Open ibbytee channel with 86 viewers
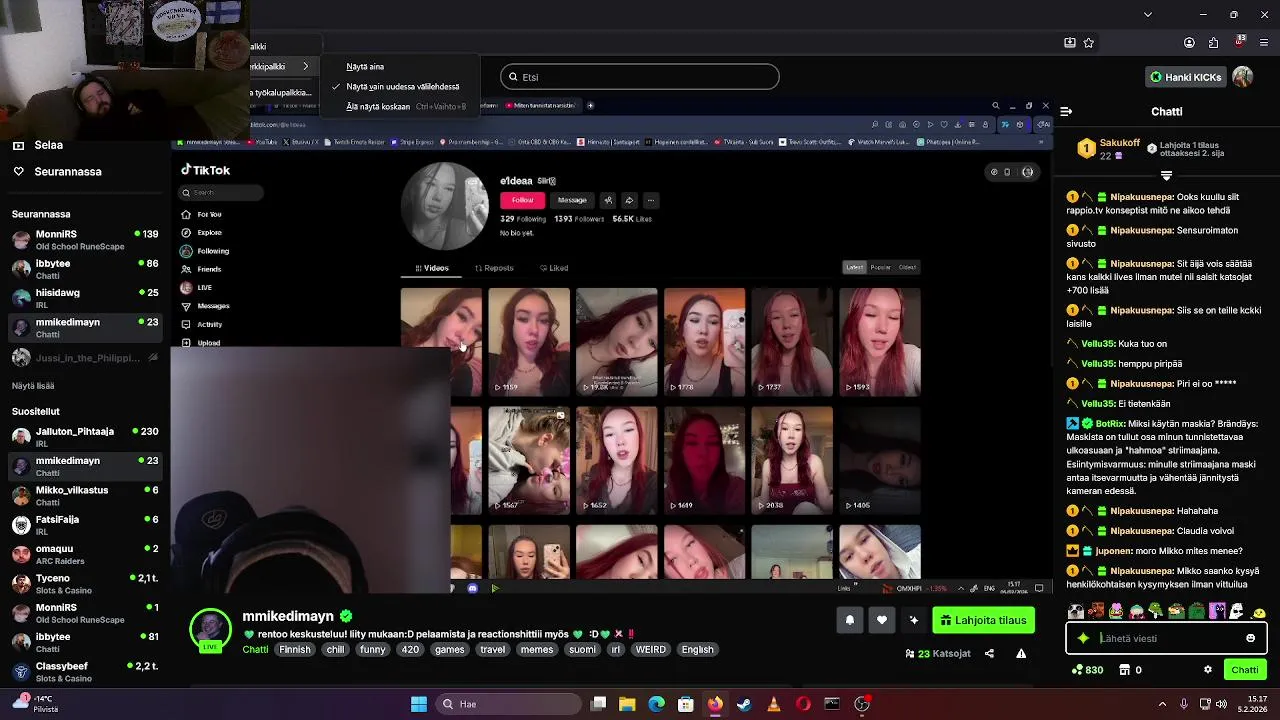Viewport: 1280px width, 720px height. click(x=85, y=269)
